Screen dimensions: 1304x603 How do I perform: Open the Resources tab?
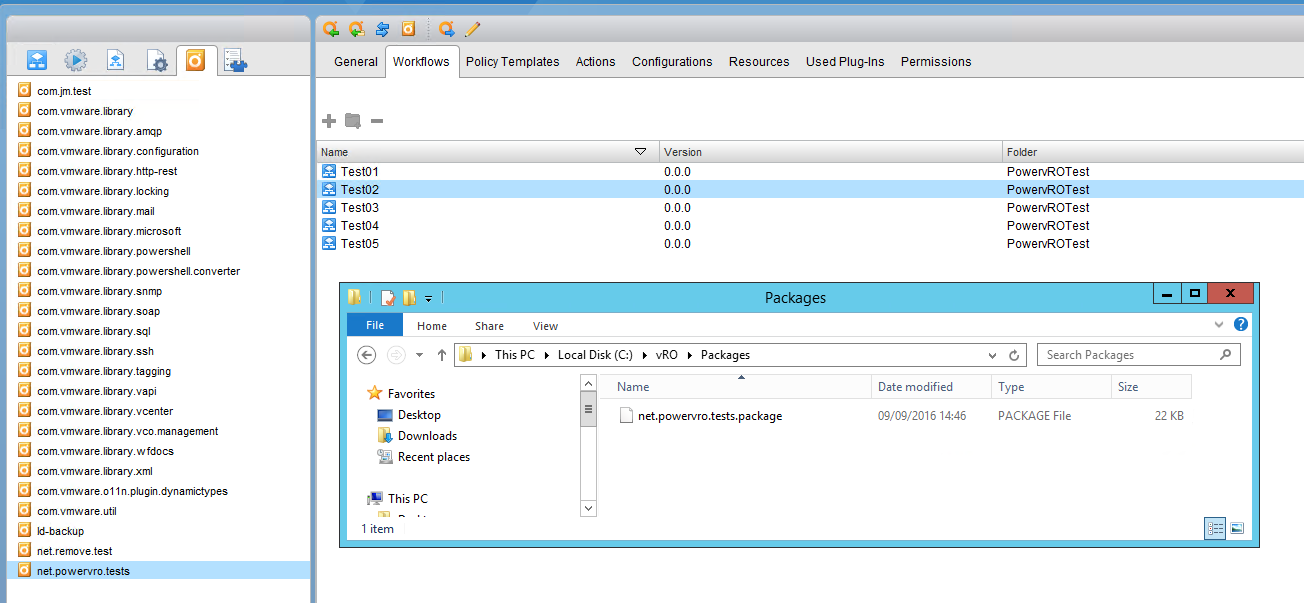[x=759, y=62]
